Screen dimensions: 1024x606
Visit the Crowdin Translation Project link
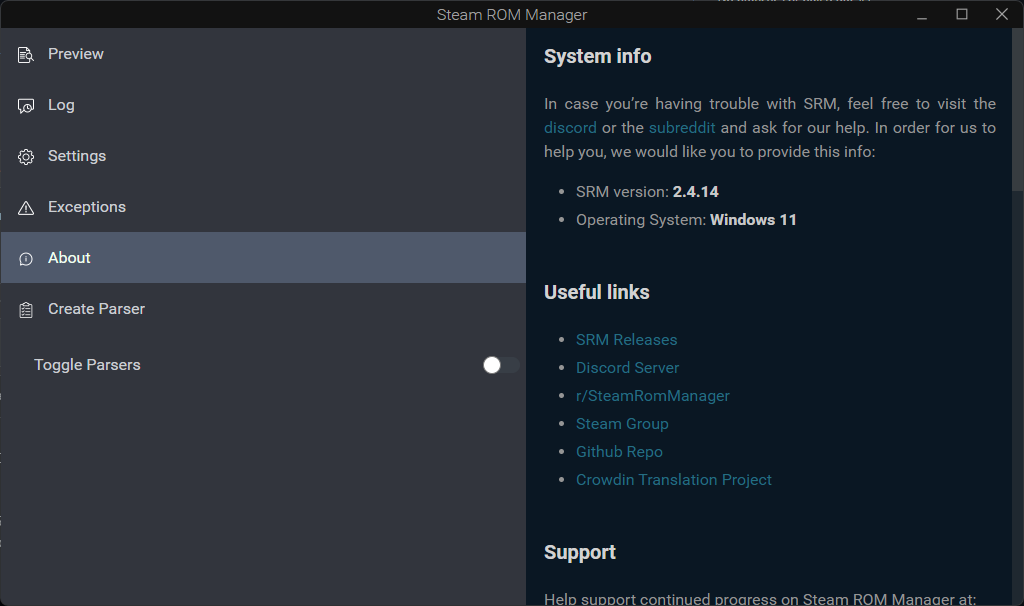click(x=674, y=479)
